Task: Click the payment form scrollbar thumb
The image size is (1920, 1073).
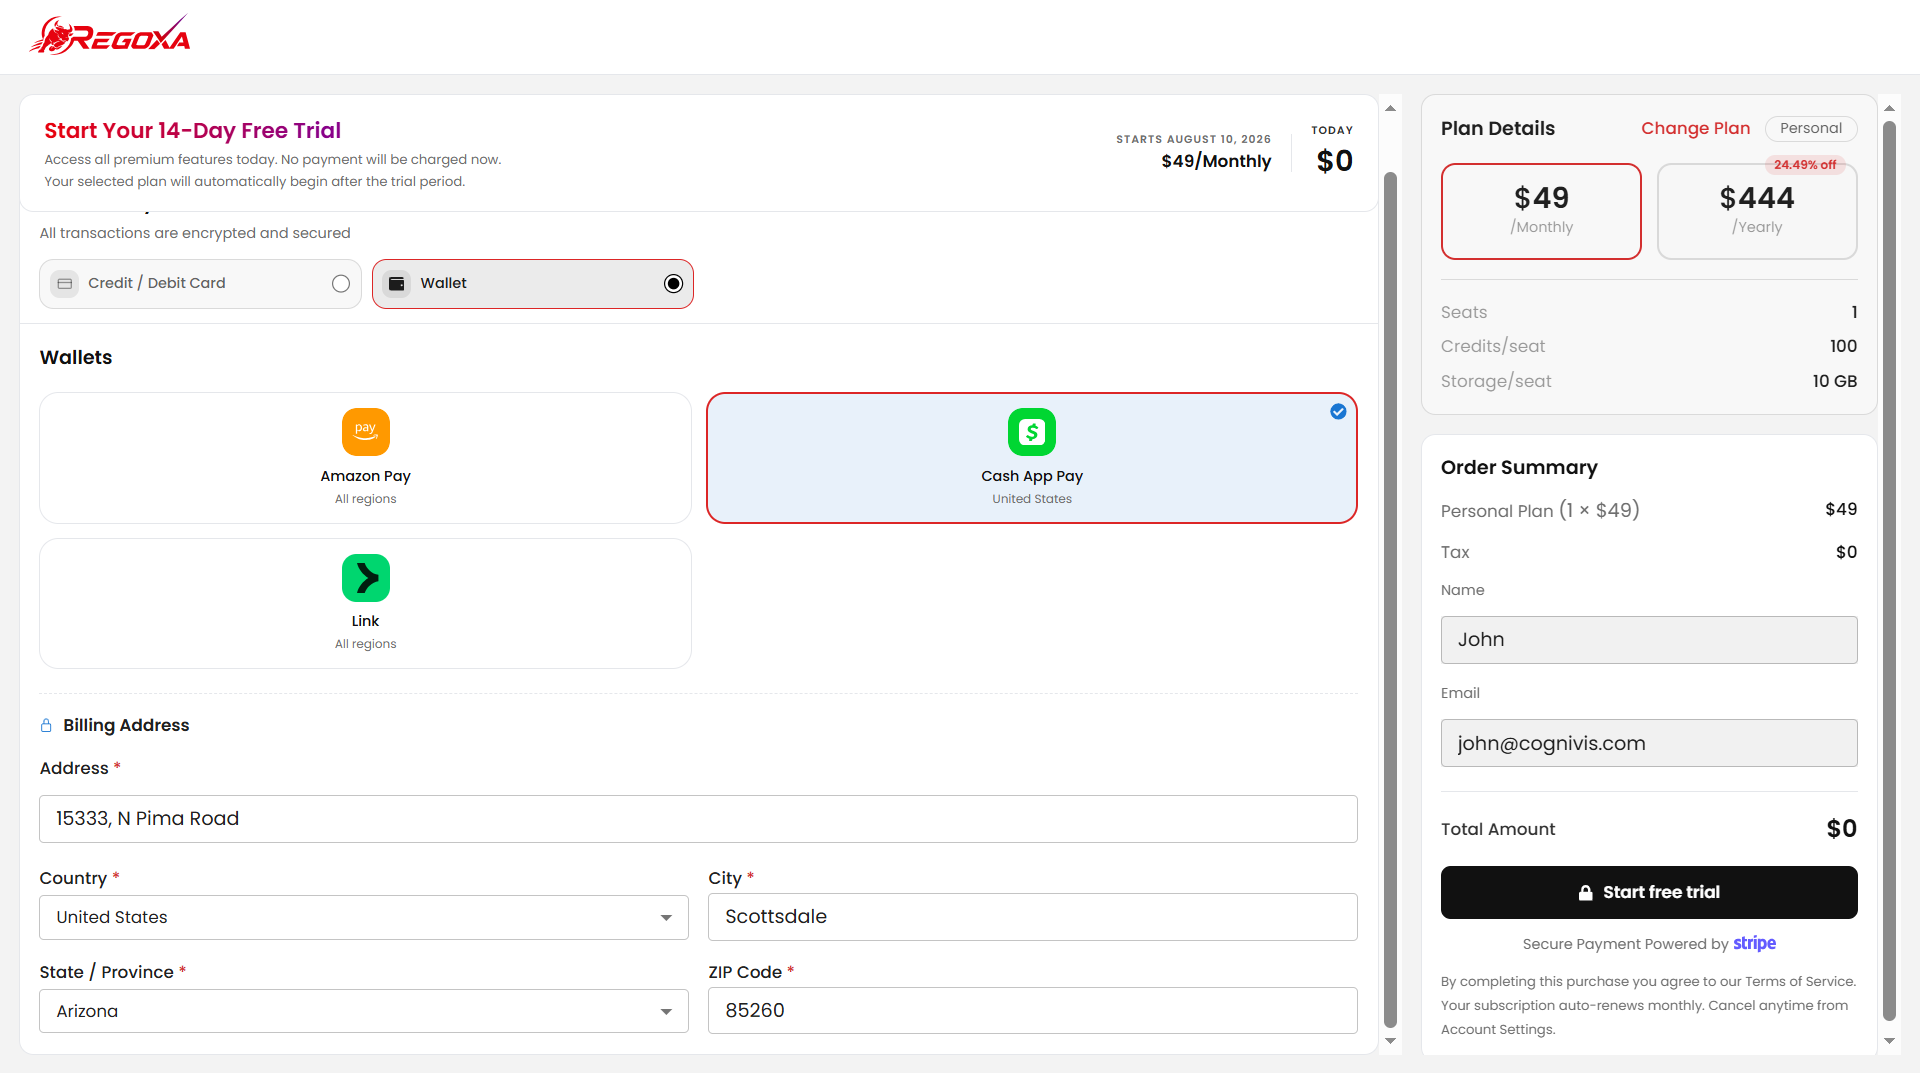Action: point(1390,600)
